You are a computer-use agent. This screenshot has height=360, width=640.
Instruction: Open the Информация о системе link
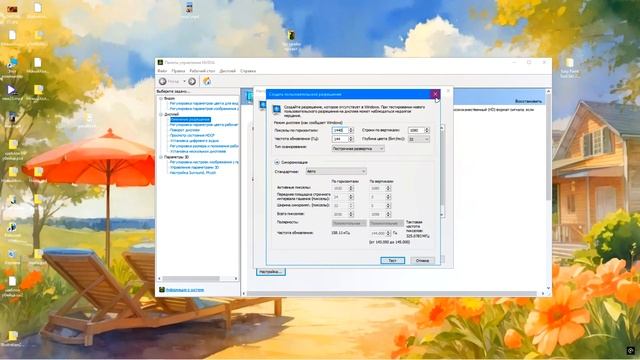(185, 290)
